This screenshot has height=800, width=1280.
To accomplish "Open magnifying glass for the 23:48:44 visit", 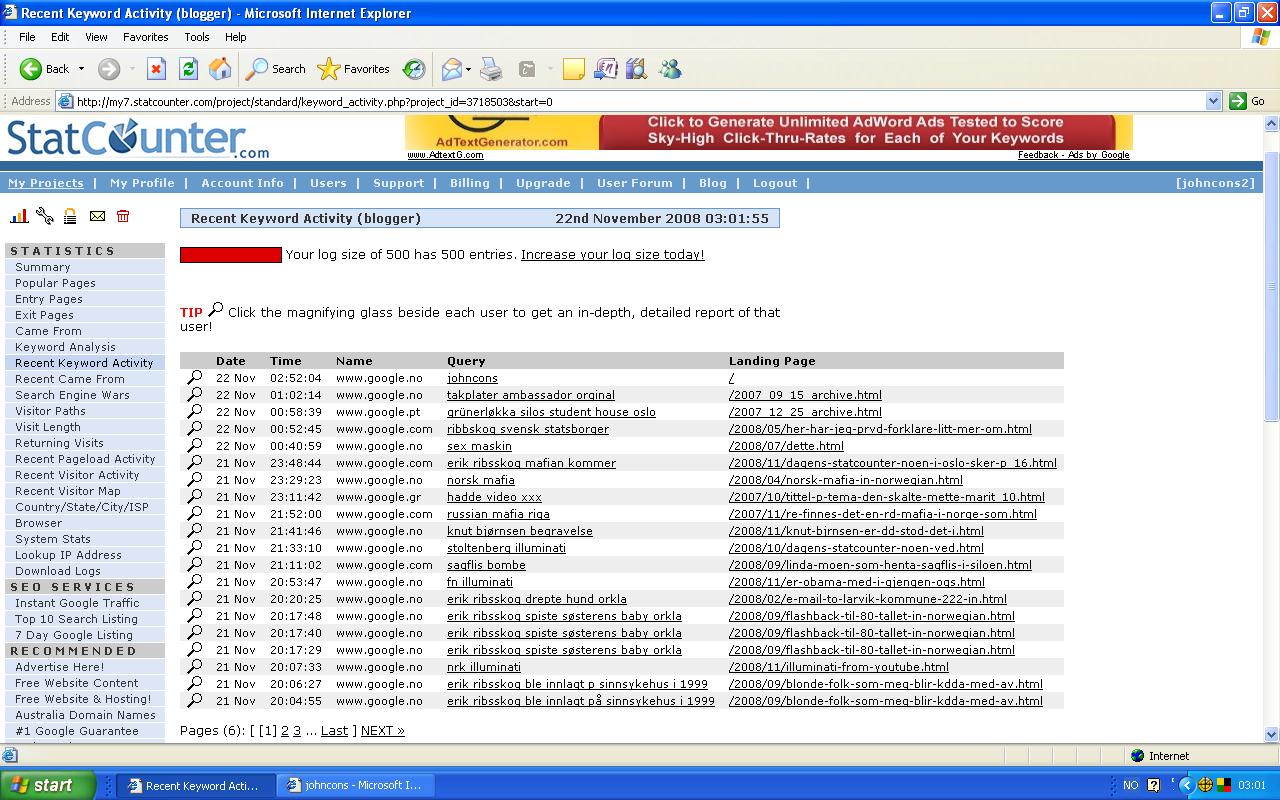I will [195, 463].
